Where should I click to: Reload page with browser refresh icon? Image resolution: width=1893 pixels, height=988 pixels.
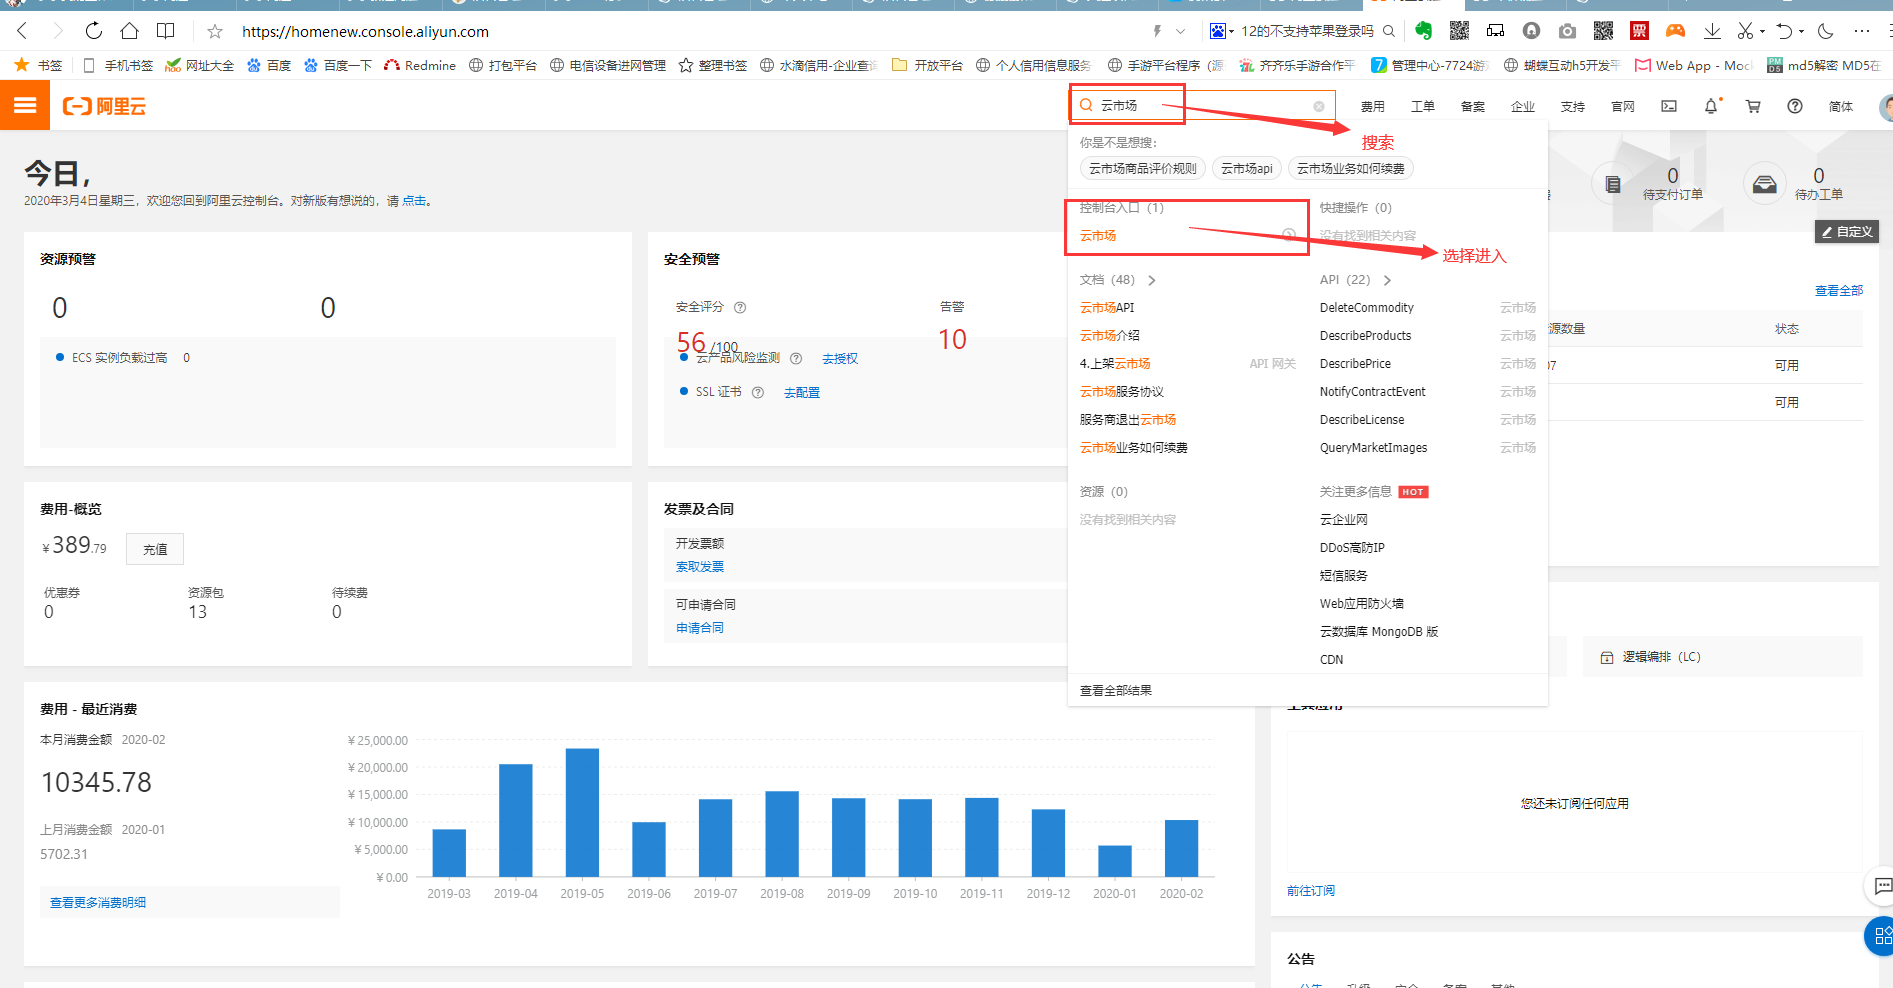click(x=94, y=31)
